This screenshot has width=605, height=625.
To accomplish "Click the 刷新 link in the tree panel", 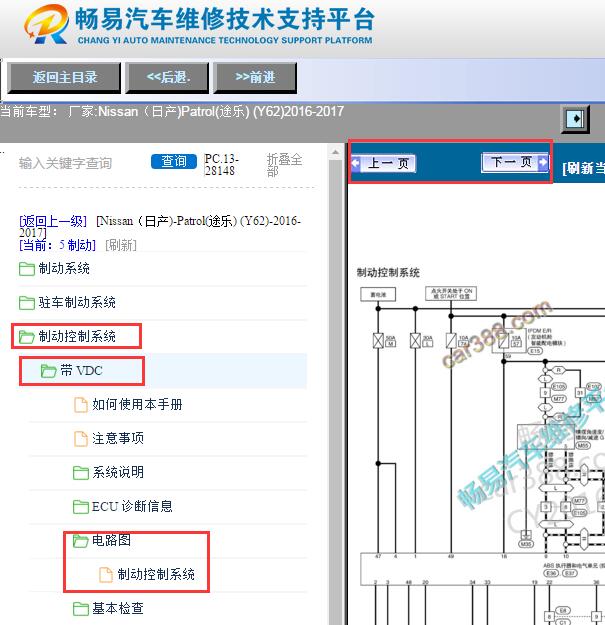I will [121, 245].
